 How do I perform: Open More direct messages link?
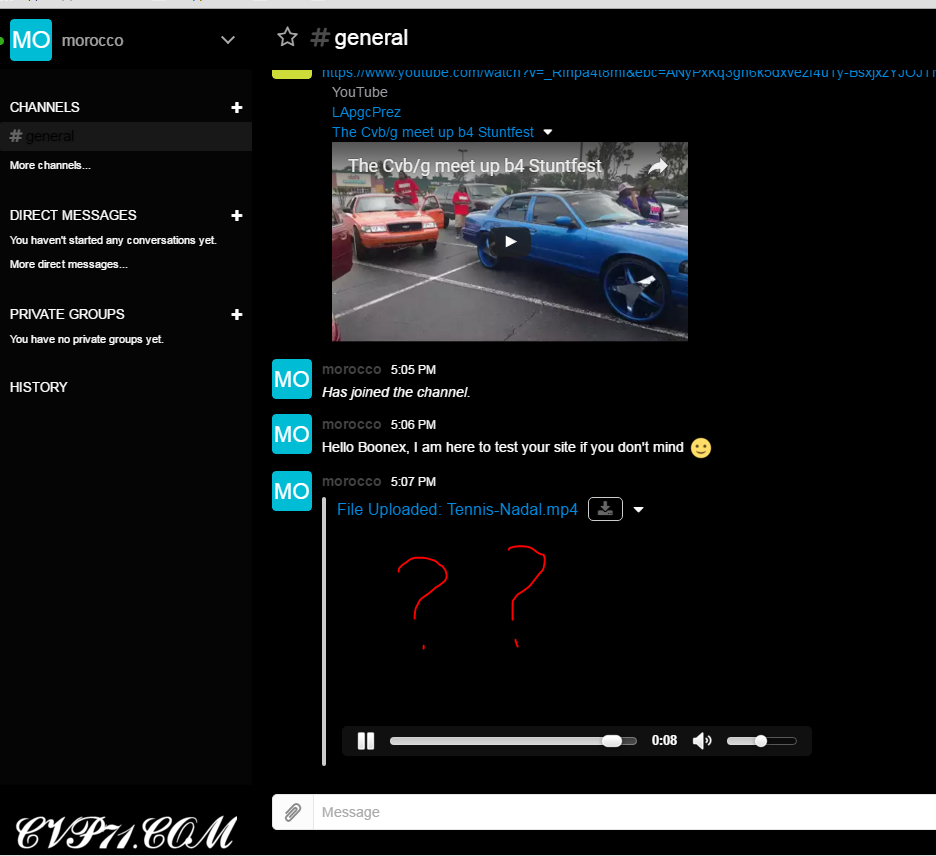click(x=68, y=264)
